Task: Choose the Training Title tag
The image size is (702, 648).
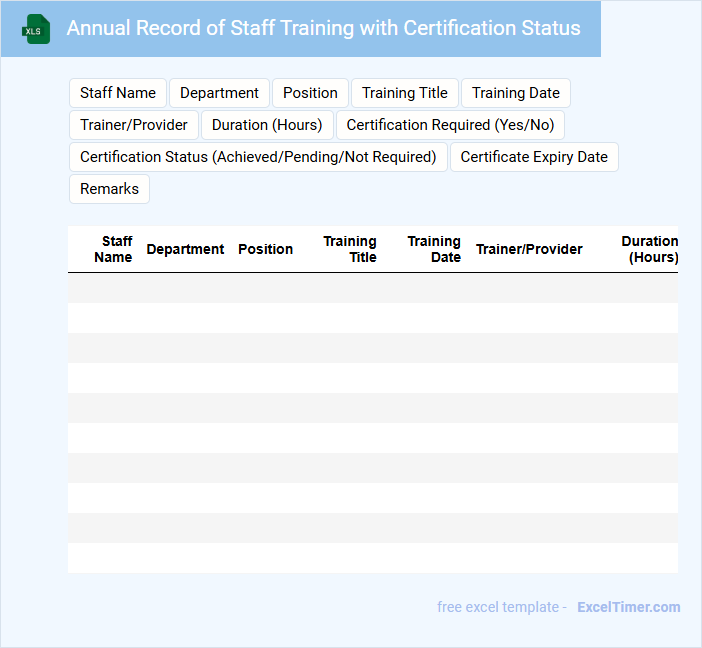Action: [405, 93]
